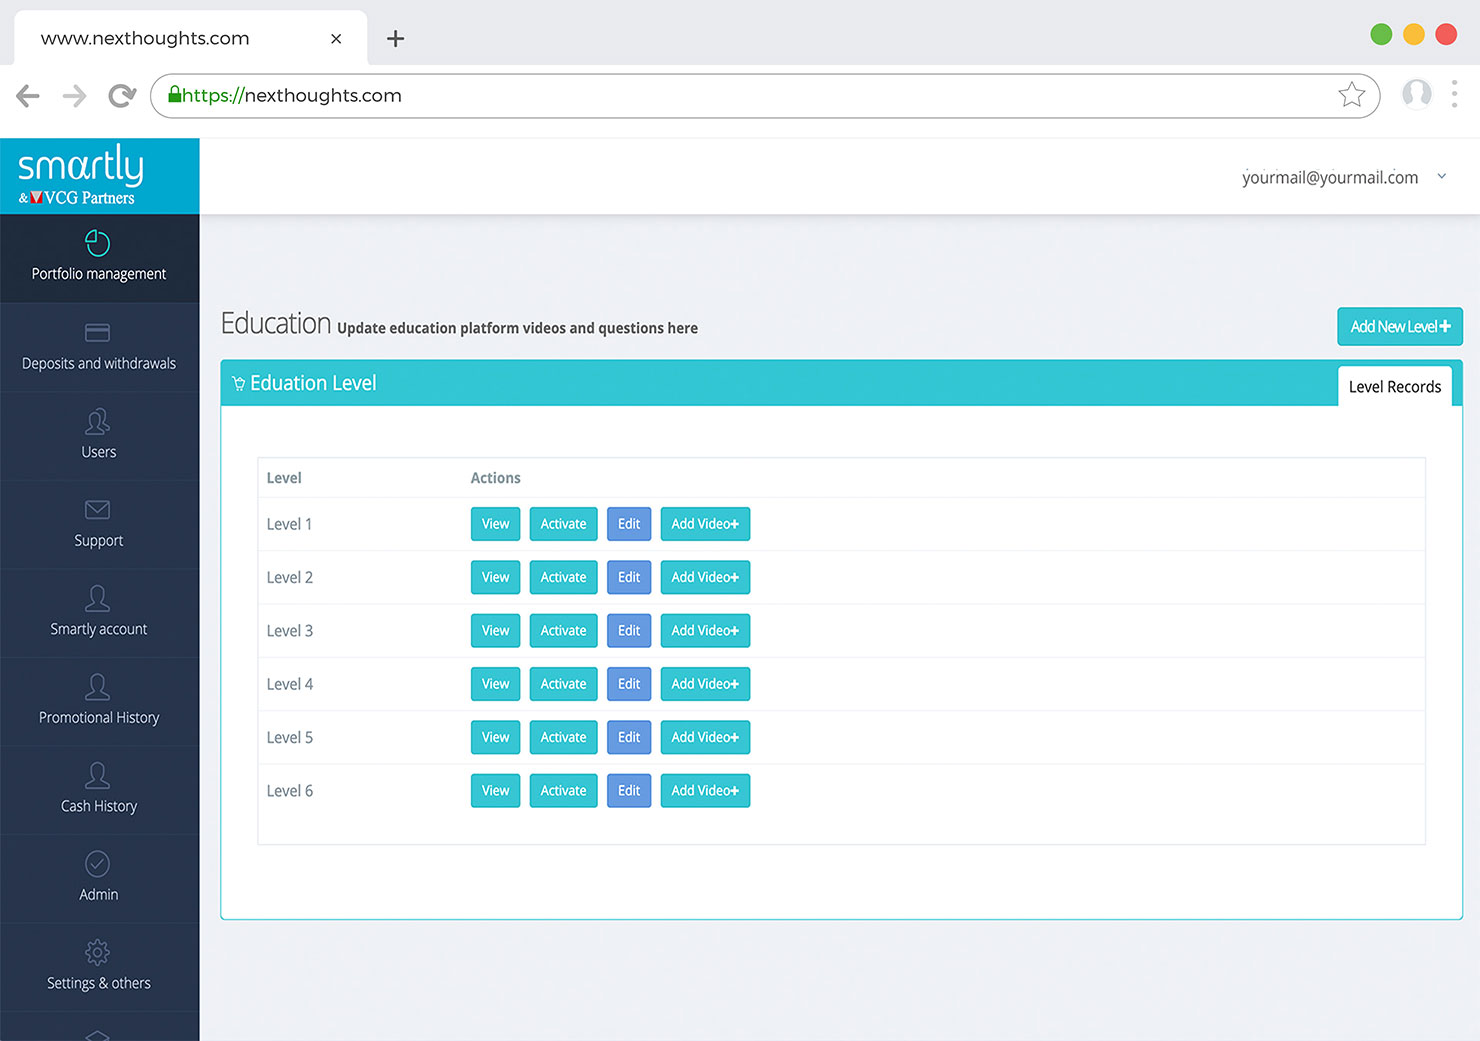Activate Level 4
This screenshot has width=1480, height=1041.
click(563, 684)
